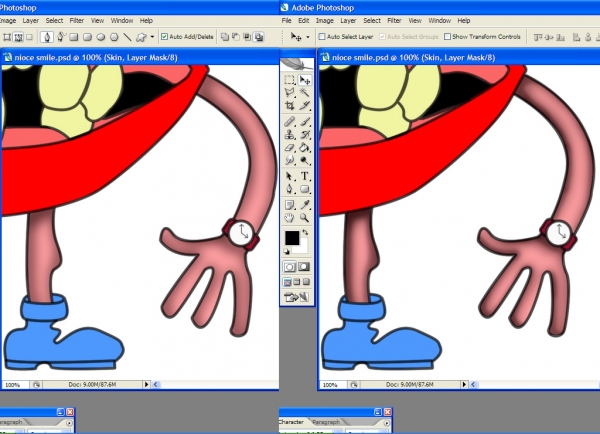The image size is (600, 434).
Task: Open Help menu in right window
Action: point(464,20)
